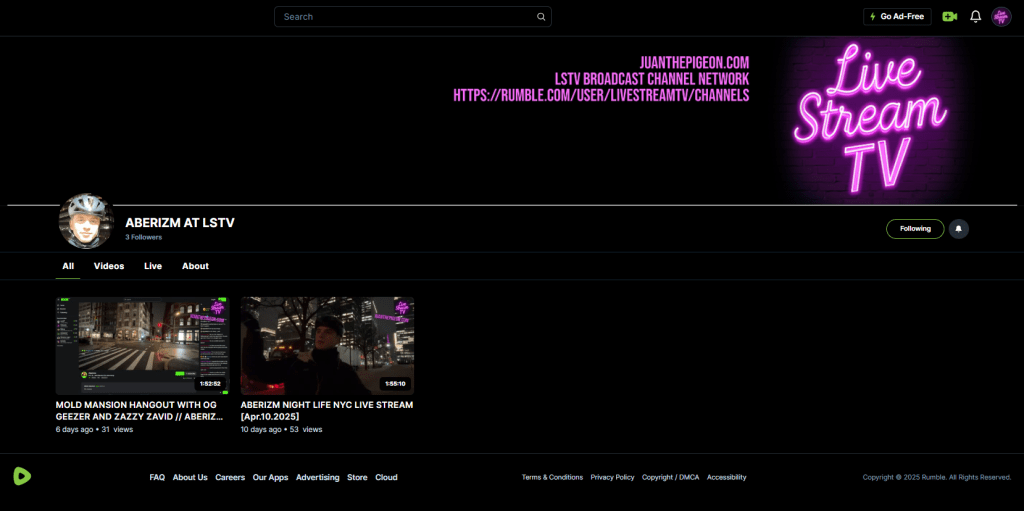Click into the Search field

[405, 17]
